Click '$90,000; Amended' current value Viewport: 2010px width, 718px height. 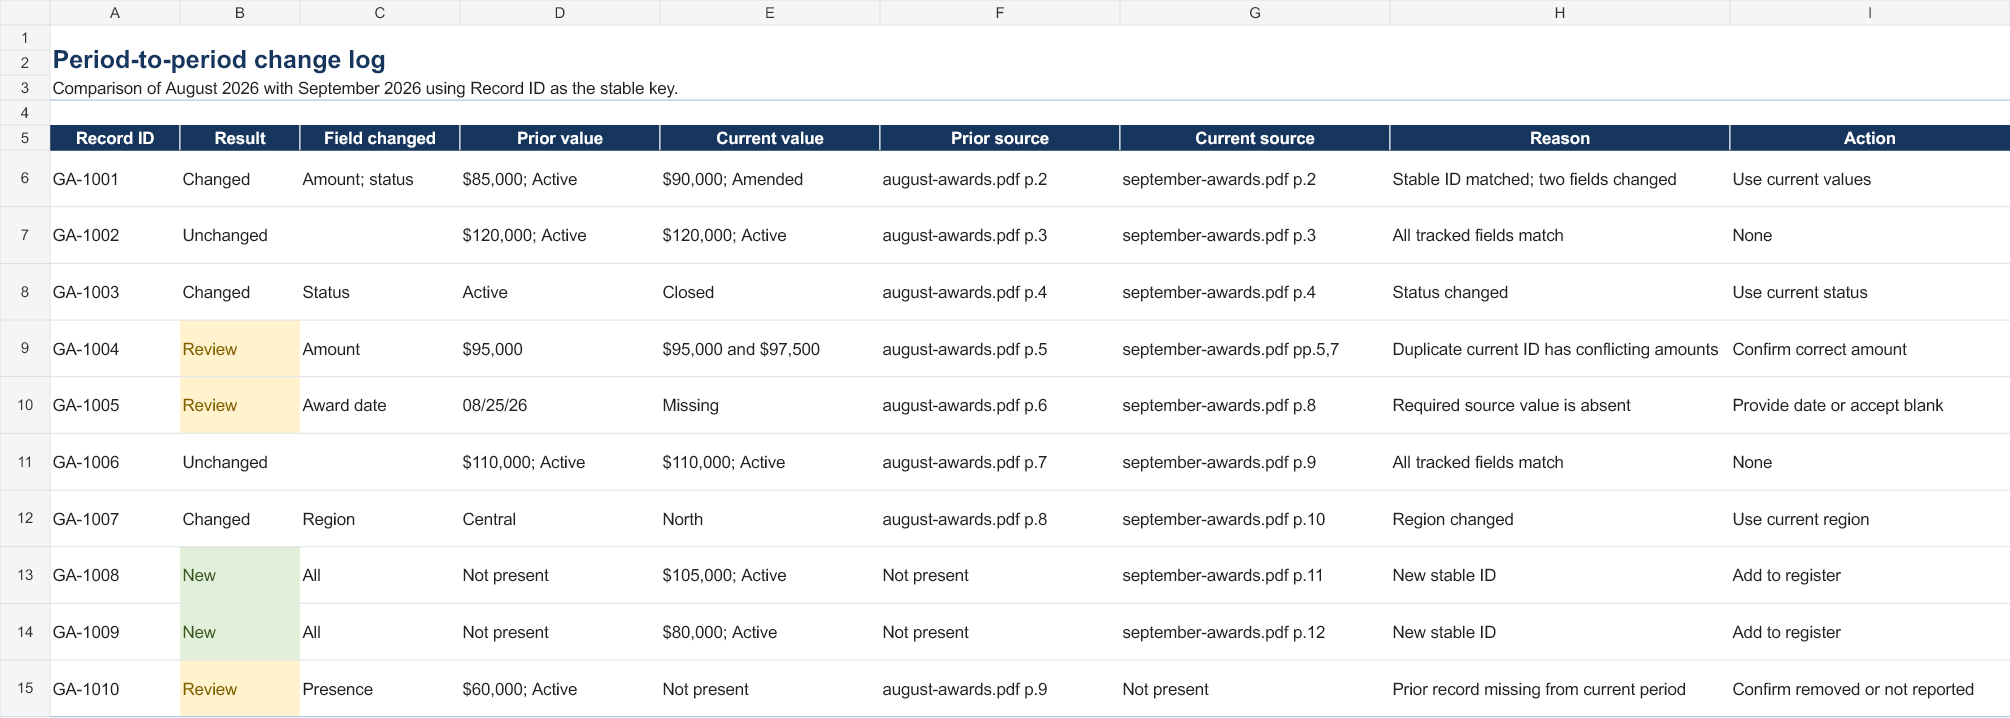(770, 179)
